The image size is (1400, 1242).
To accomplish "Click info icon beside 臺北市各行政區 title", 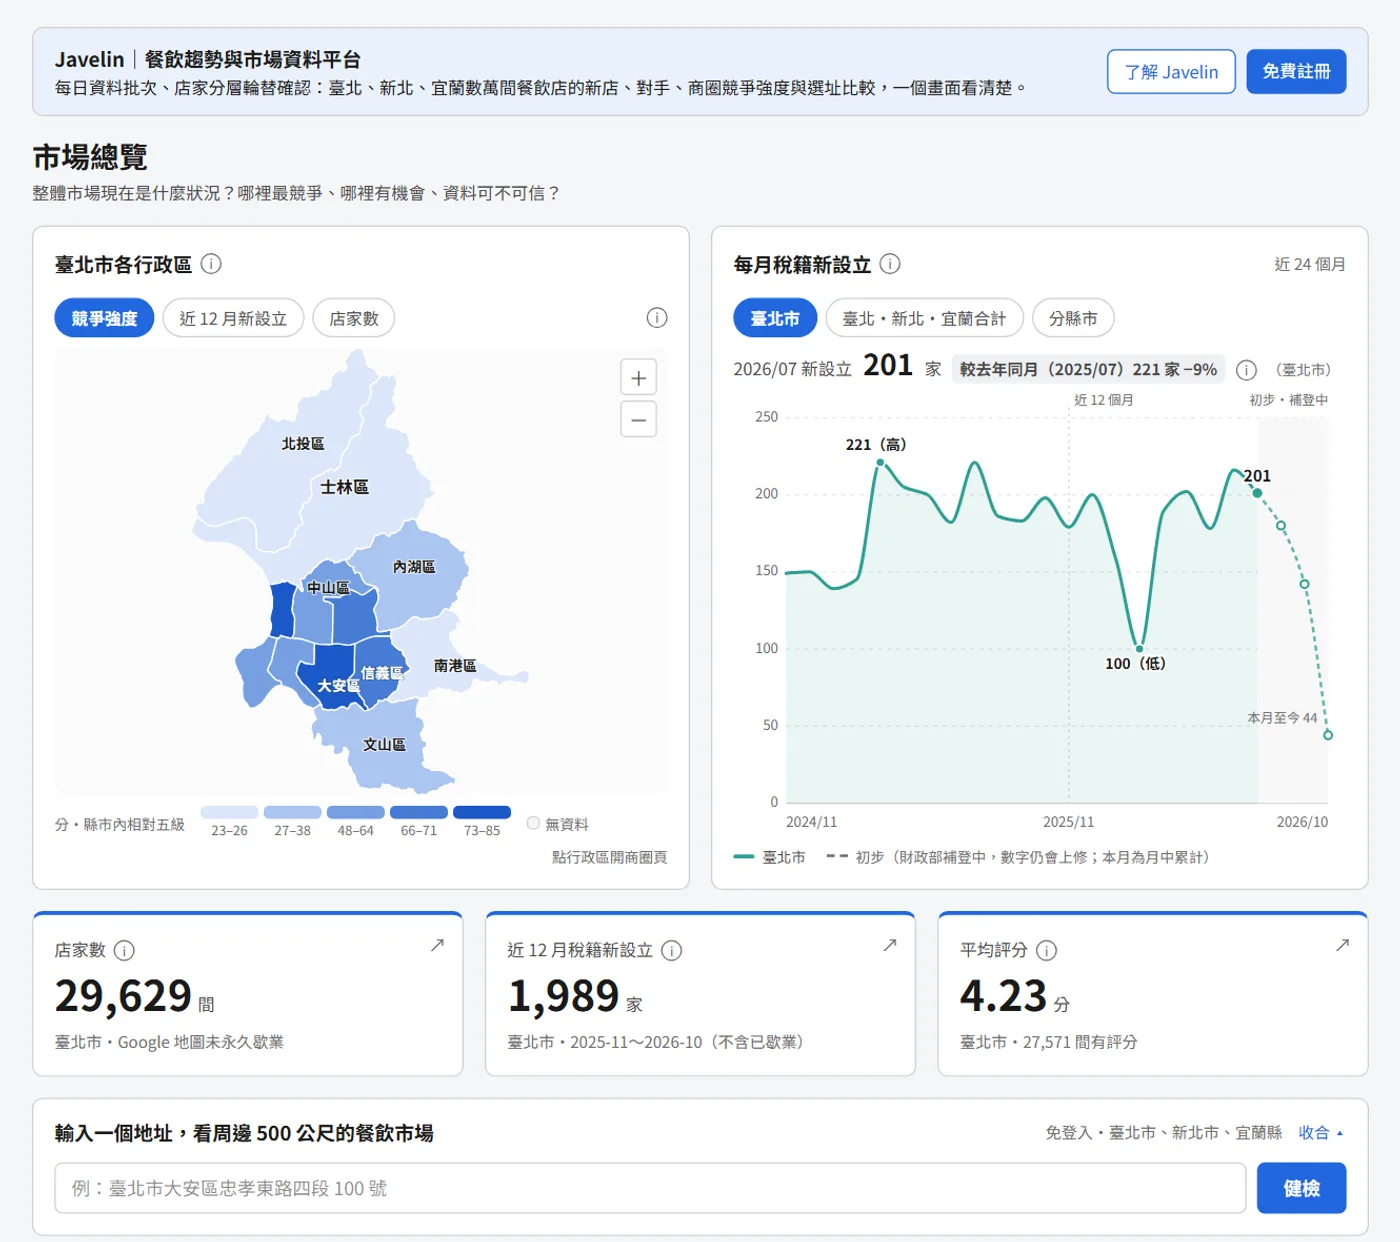I will [x=211, y=264].
